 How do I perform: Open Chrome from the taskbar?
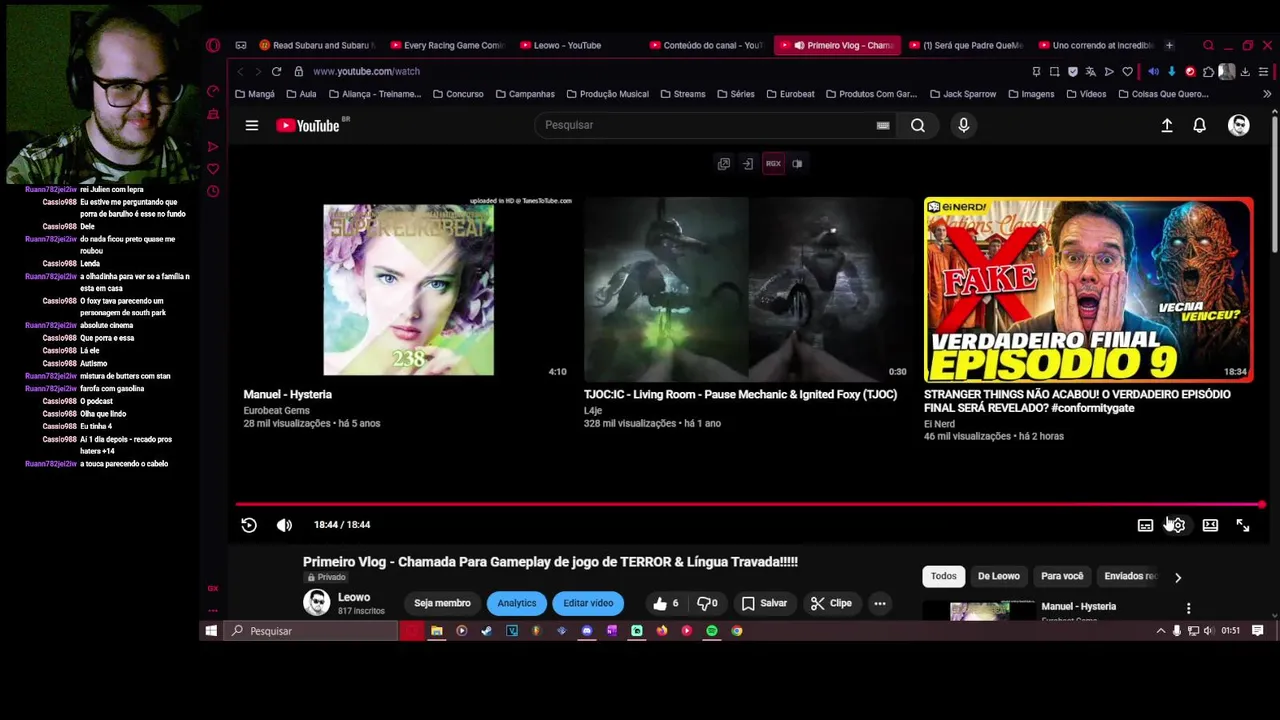tap(737, 631)
